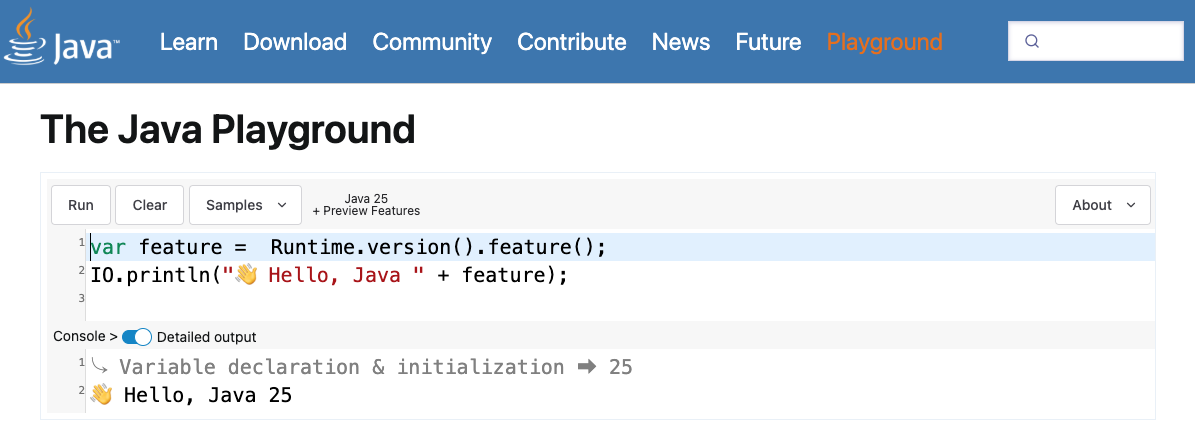Click the Samples dropdown chevron
The height and width of the screenshot is (443, 1195).
click(282, 205)
